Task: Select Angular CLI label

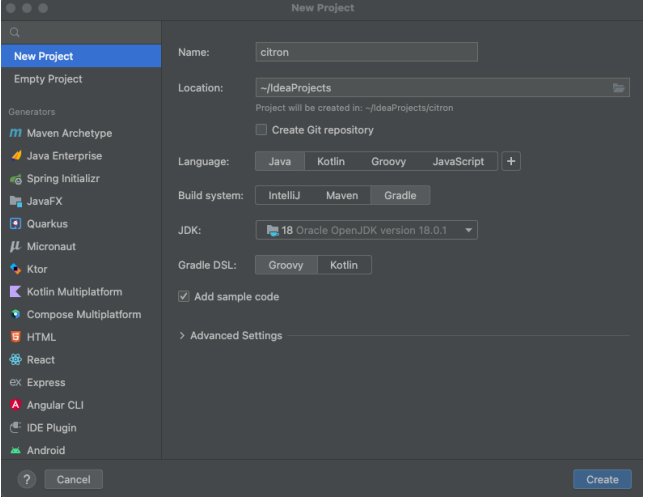Action: point(55,405)
